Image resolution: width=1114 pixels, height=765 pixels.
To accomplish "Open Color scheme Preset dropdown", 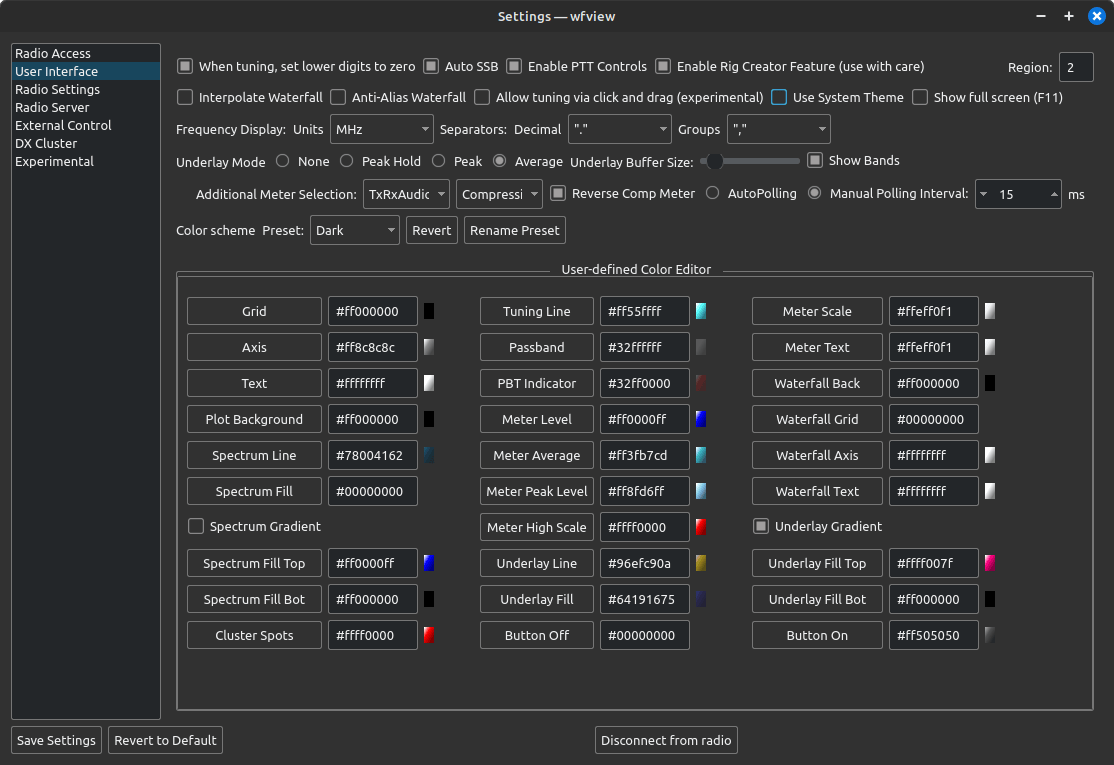I will tap(355, 230).
